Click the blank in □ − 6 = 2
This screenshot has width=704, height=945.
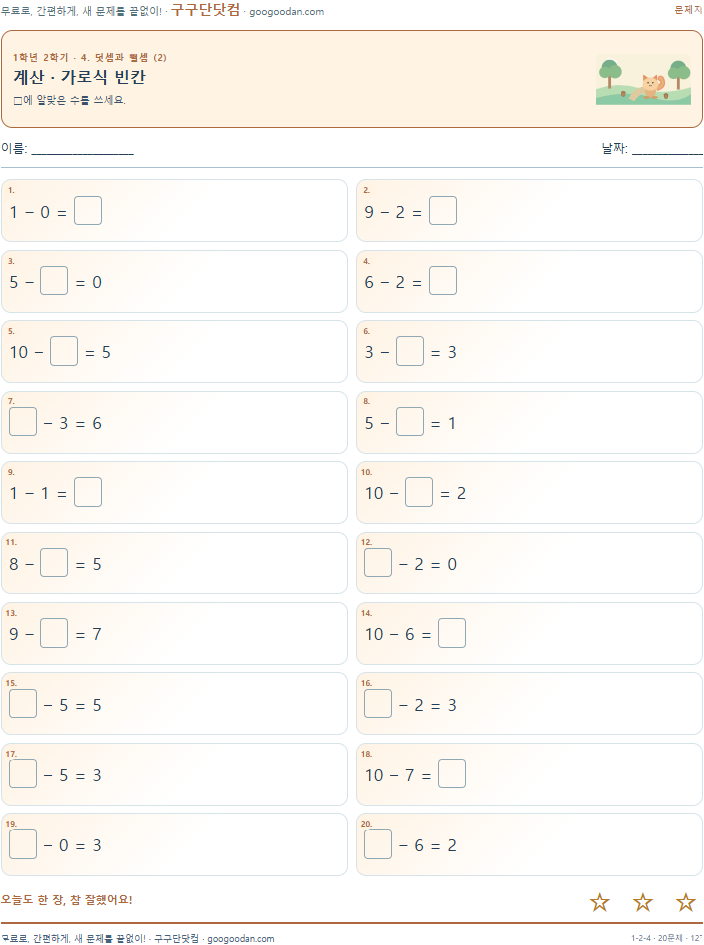[x=378, y=844]
